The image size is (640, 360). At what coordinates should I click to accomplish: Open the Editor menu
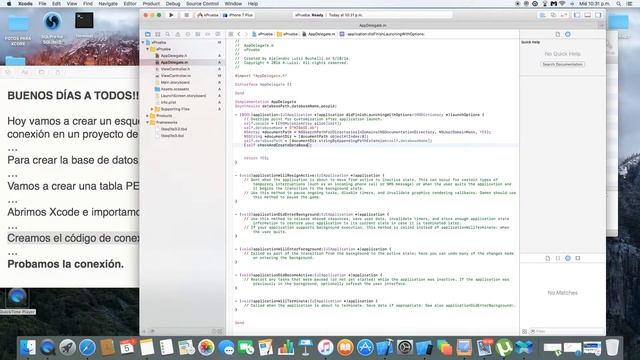130,4
